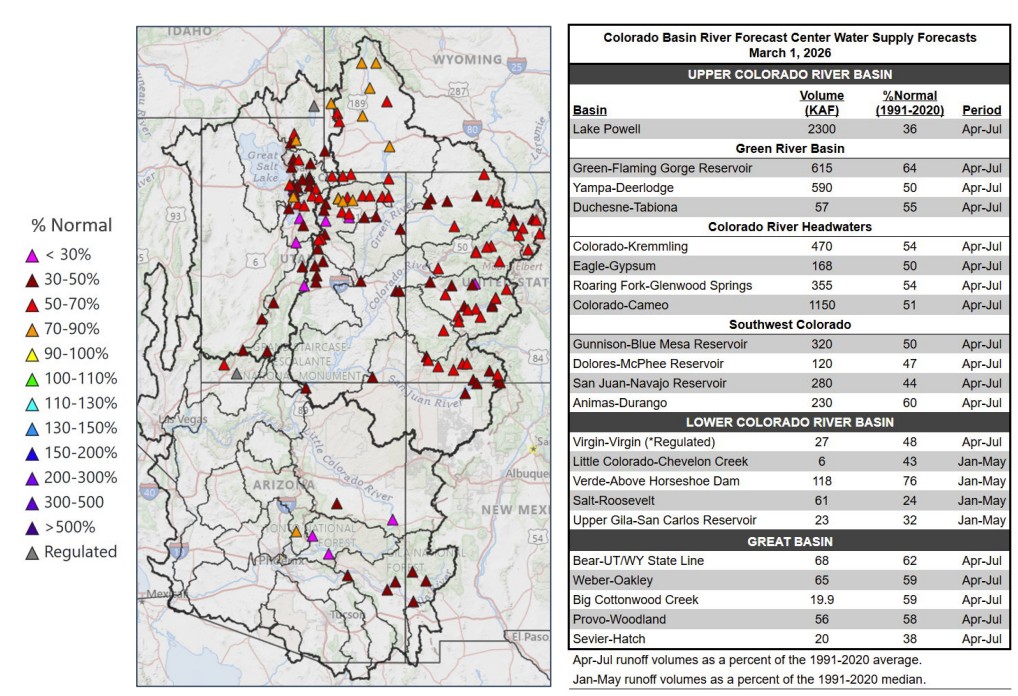Image resolution: width=1018 pixels, height=696 pixels.
Task: Click the Route 287 highway shield in Wyoming
Action: (458, 91)
